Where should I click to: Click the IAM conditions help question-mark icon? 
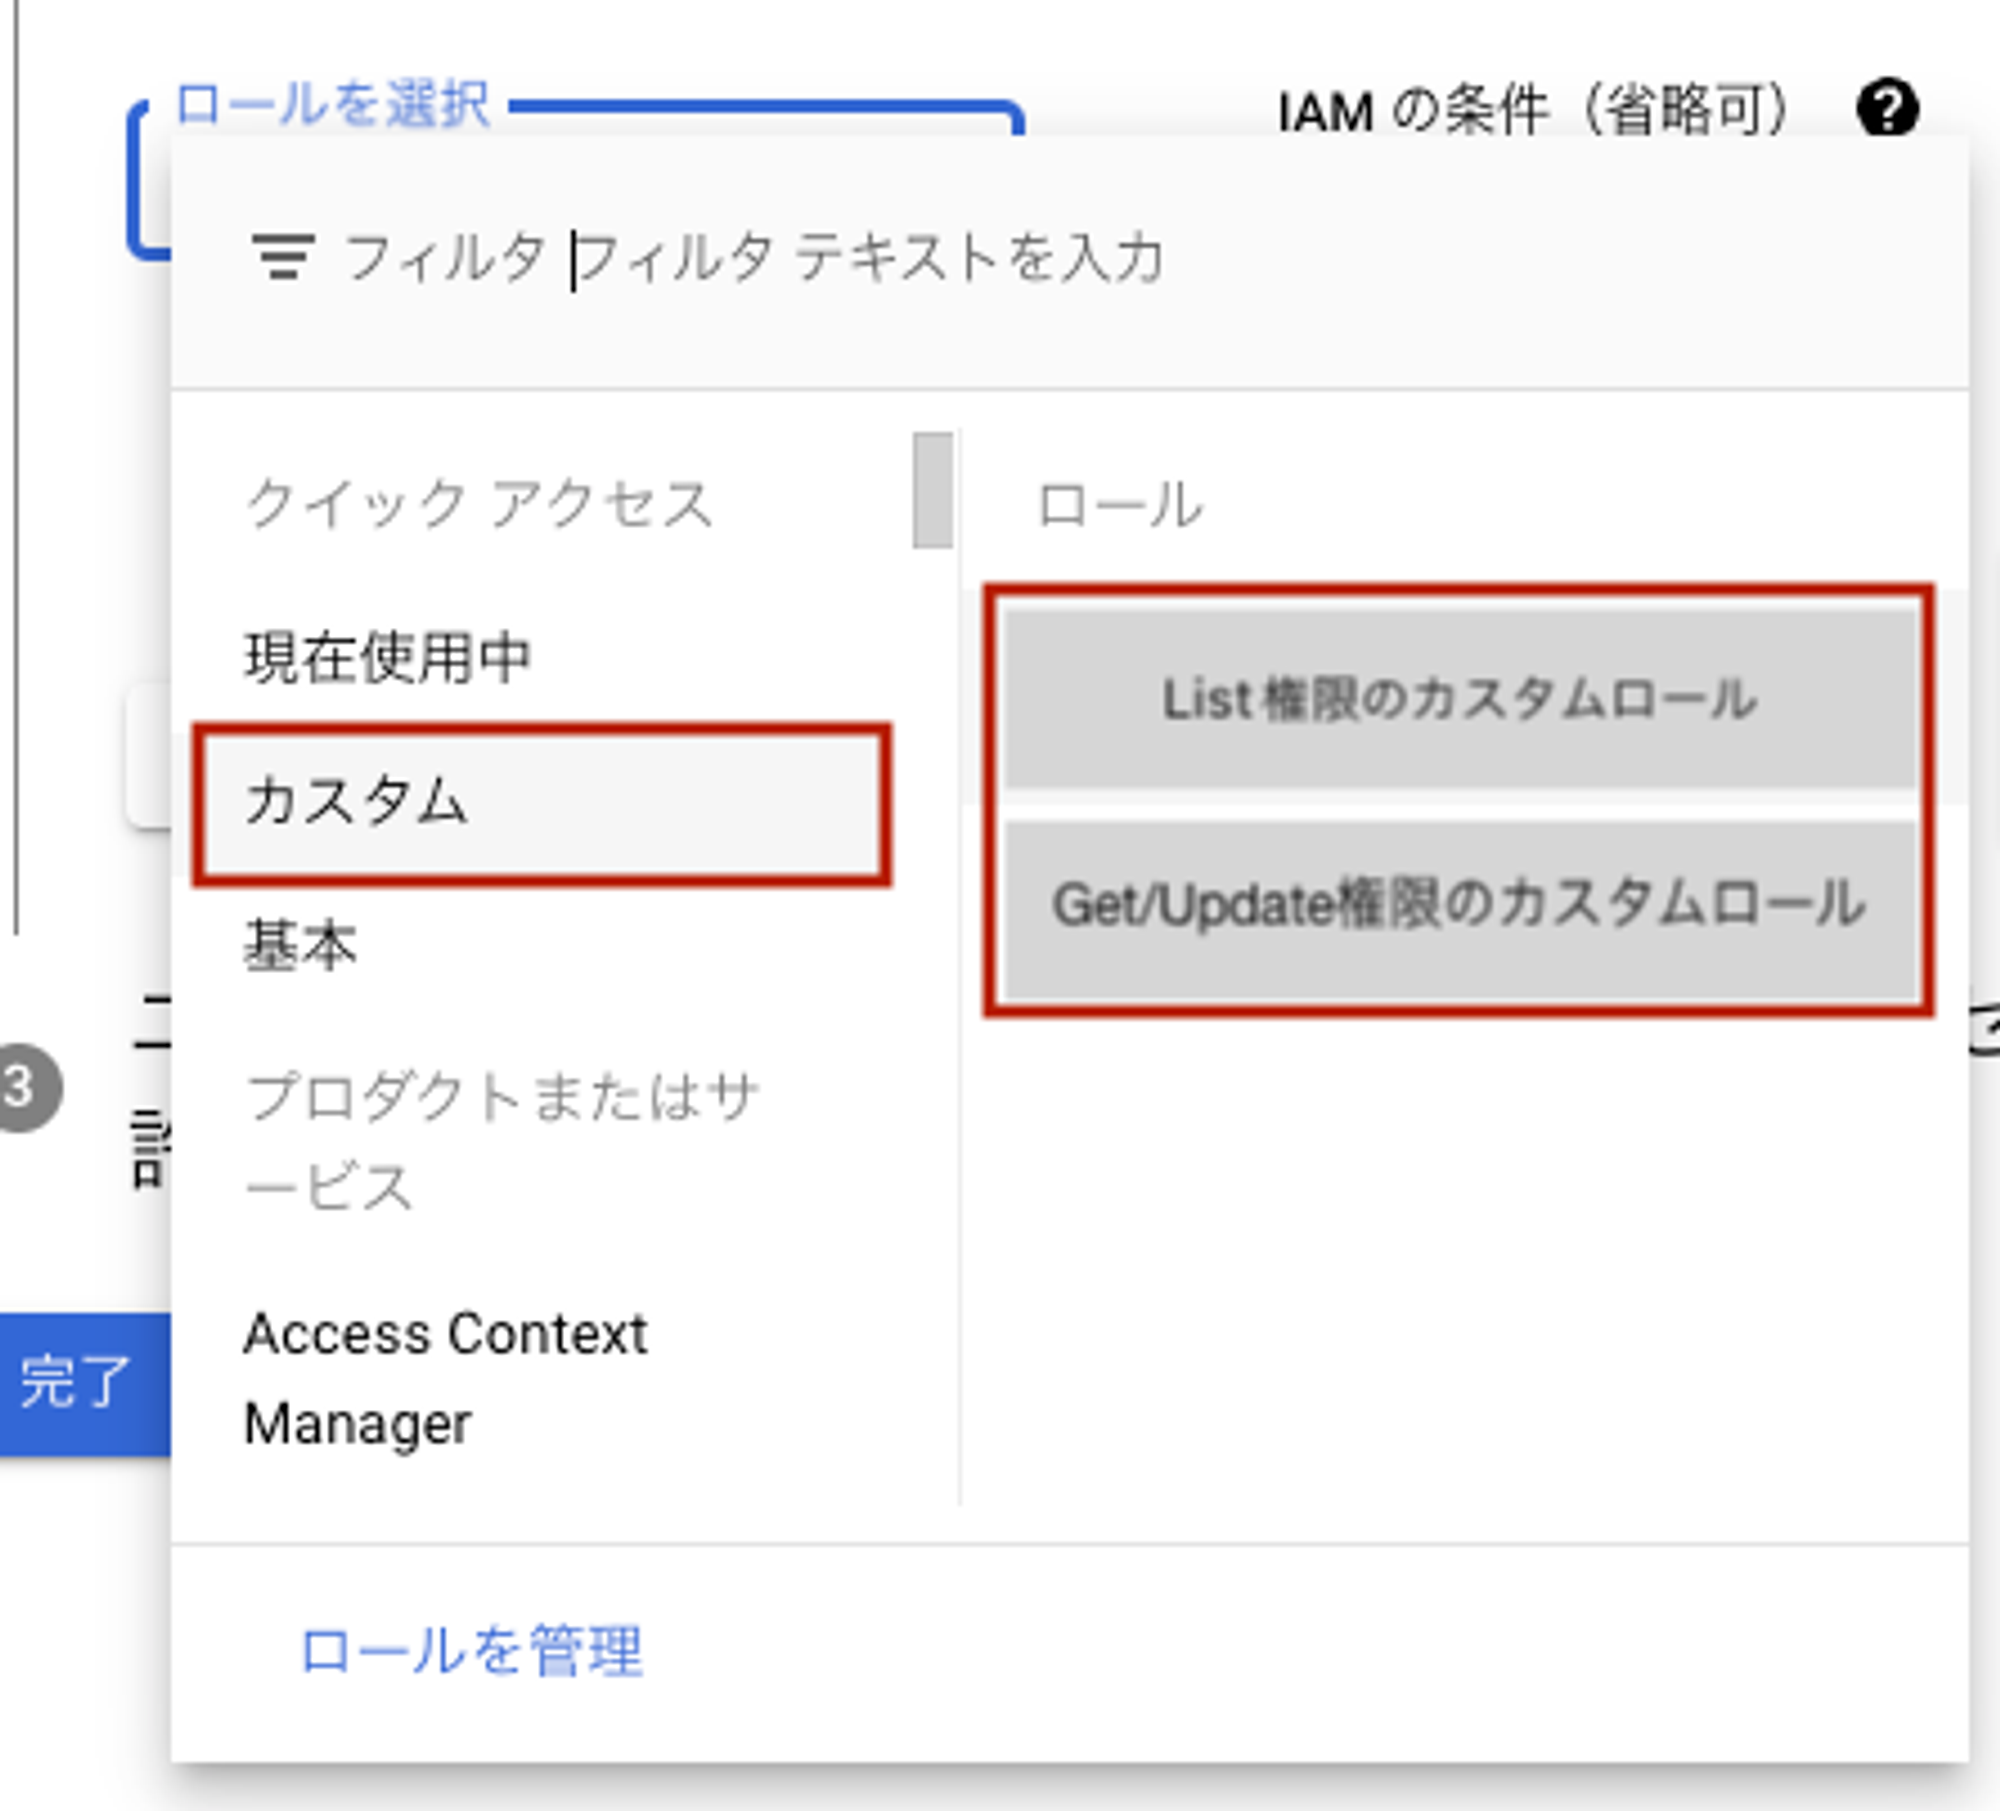[x=1887, y=108]
